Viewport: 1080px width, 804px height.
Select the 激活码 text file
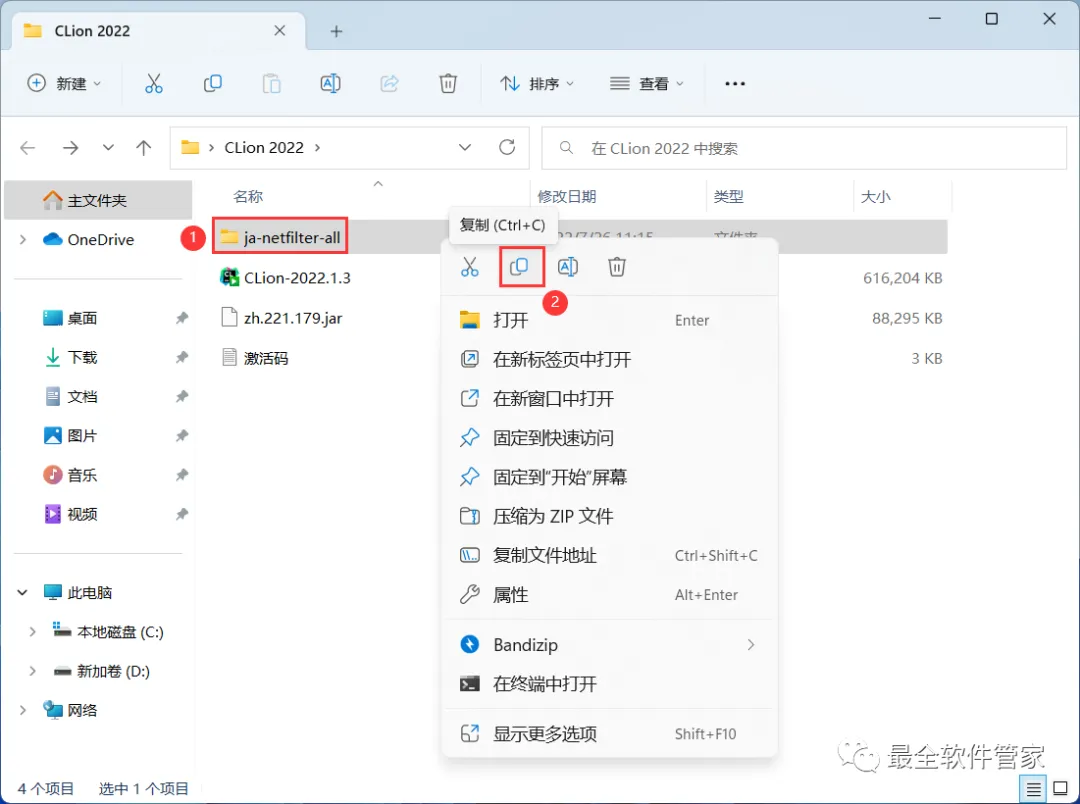pos(254,358)
